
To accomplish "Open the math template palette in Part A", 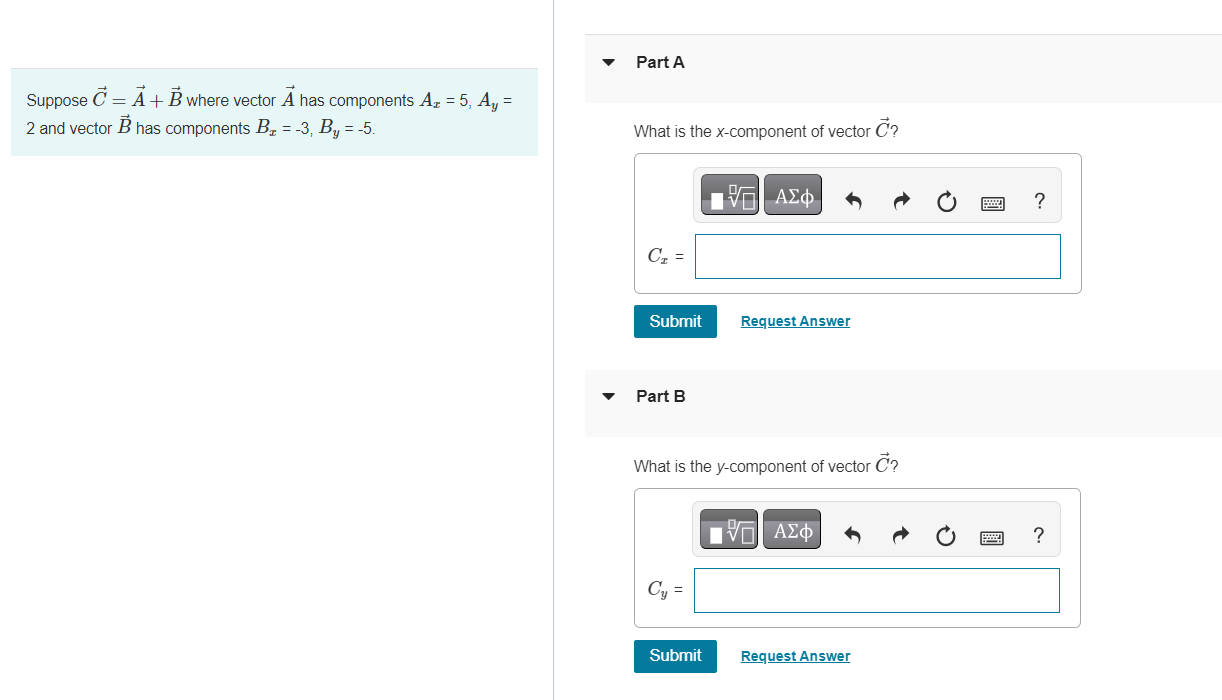I will click(x=729, y=194).
